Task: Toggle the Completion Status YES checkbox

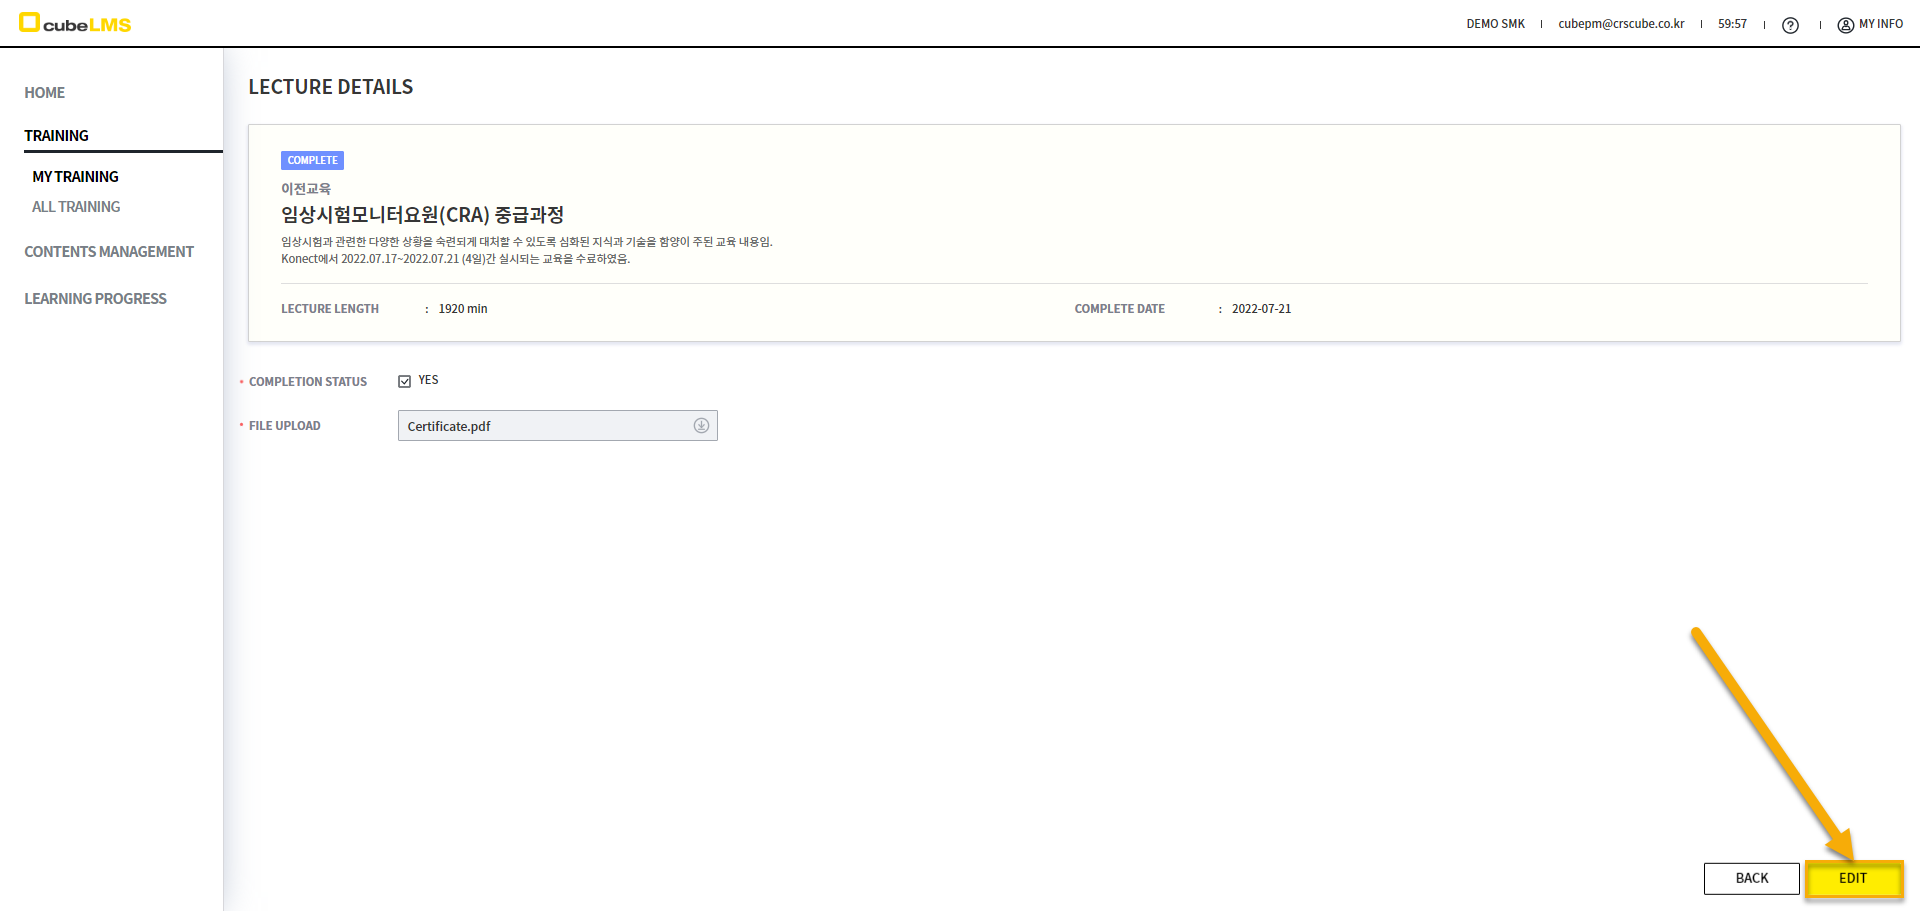Action: click(405, 381)
